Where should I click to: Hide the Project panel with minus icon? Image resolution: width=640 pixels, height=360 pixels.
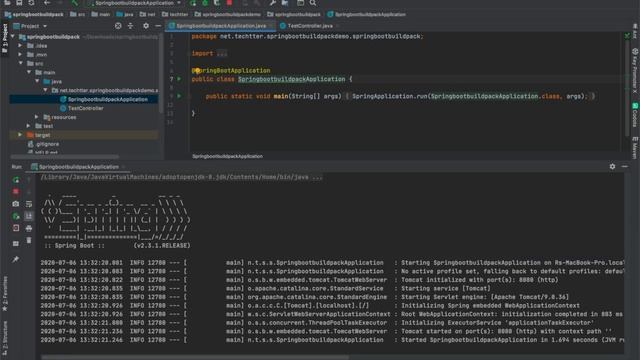(x=158, y=26)
